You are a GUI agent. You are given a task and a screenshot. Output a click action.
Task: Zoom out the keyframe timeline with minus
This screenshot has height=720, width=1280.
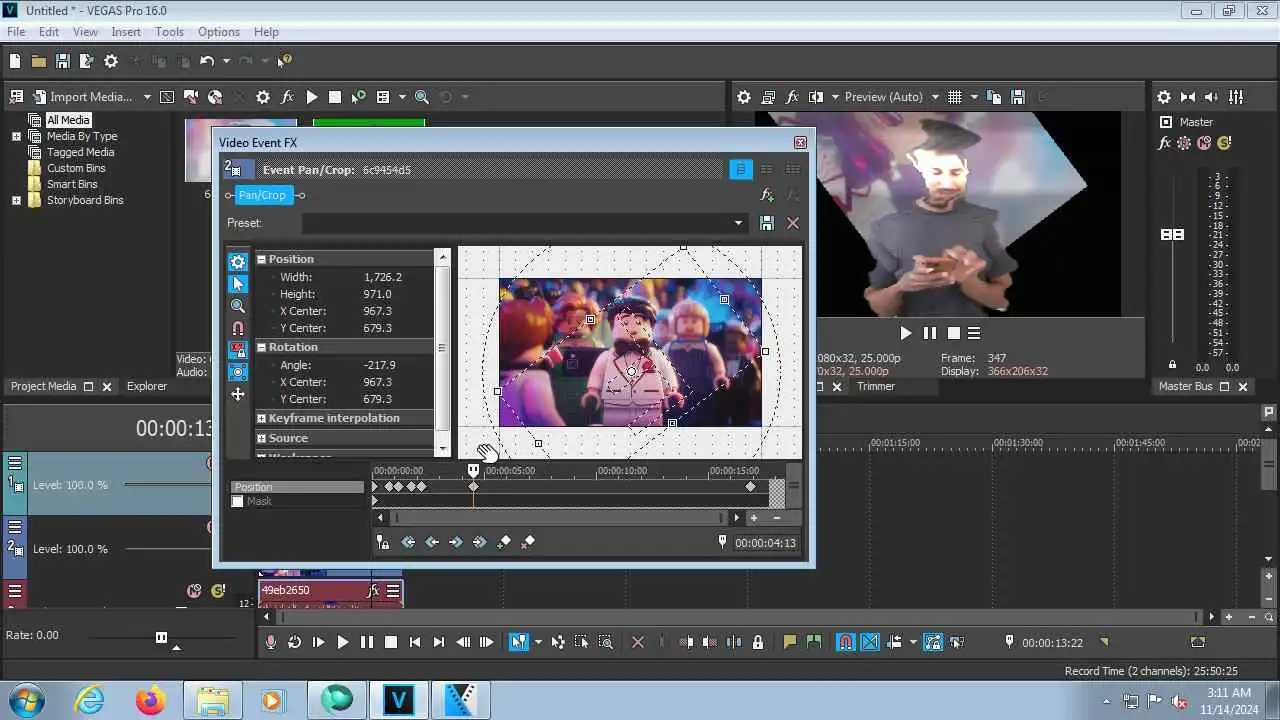click(x=777, y=518)
